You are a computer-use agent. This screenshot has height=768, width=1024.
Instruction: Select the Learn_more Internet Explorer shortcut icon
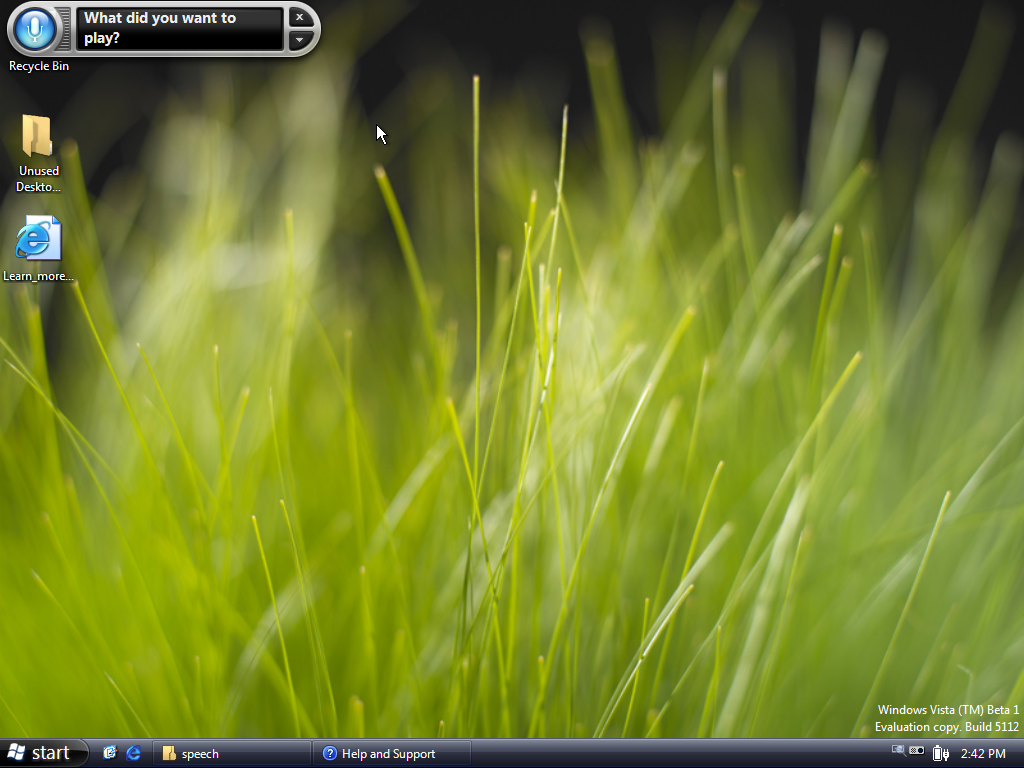point(38,238)
